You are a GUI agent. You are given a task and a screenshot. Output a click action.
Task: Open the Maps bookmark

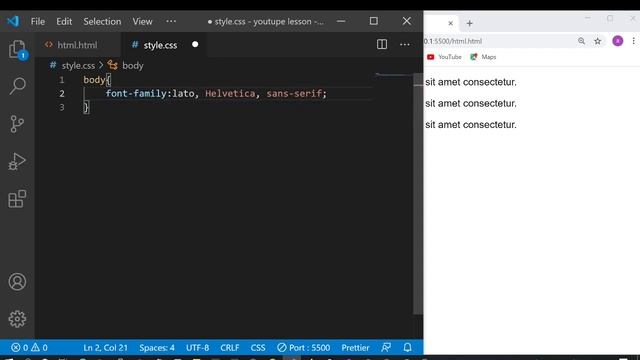point(483,57)
